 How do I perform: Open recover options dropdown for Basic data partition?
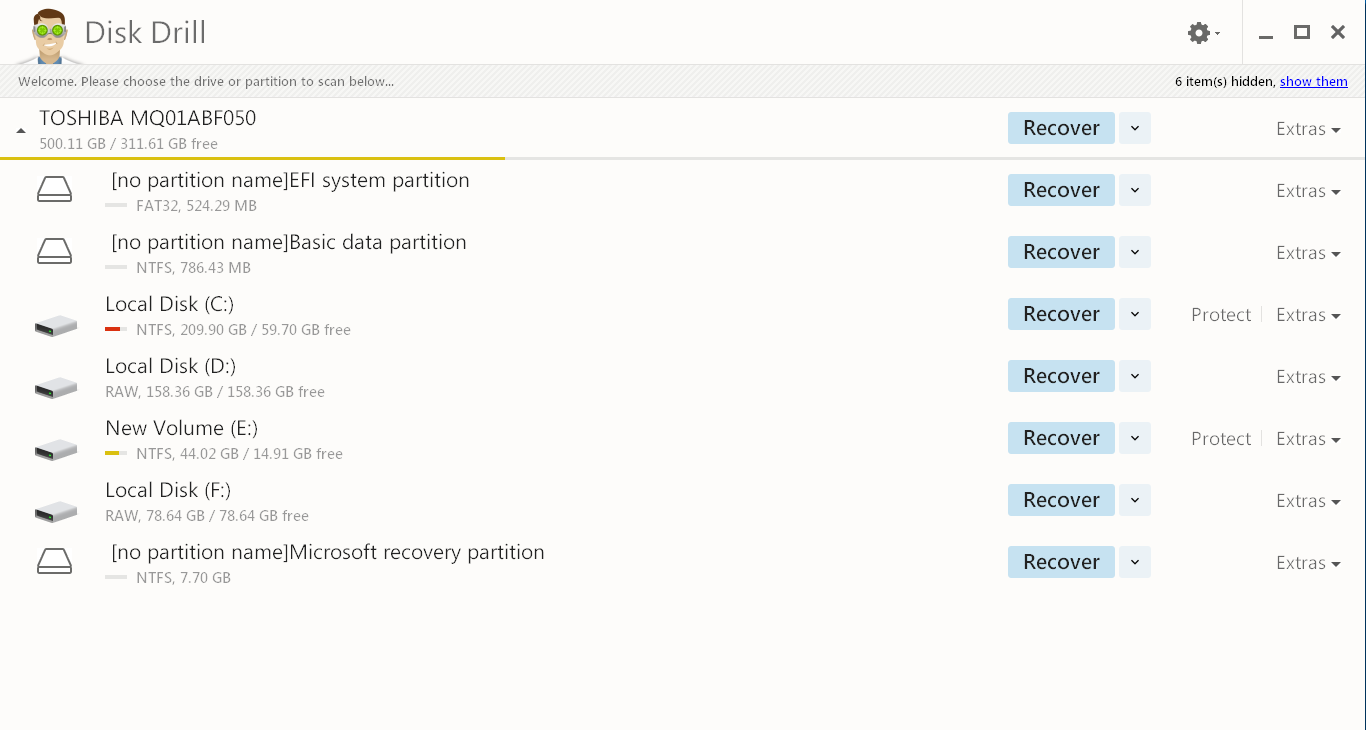click(x=1134, y=252)
